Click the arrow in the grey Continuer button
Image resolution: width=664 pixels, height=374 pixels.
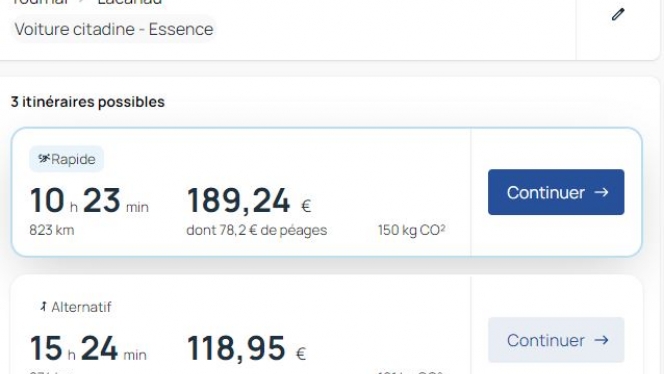[601, 340]
